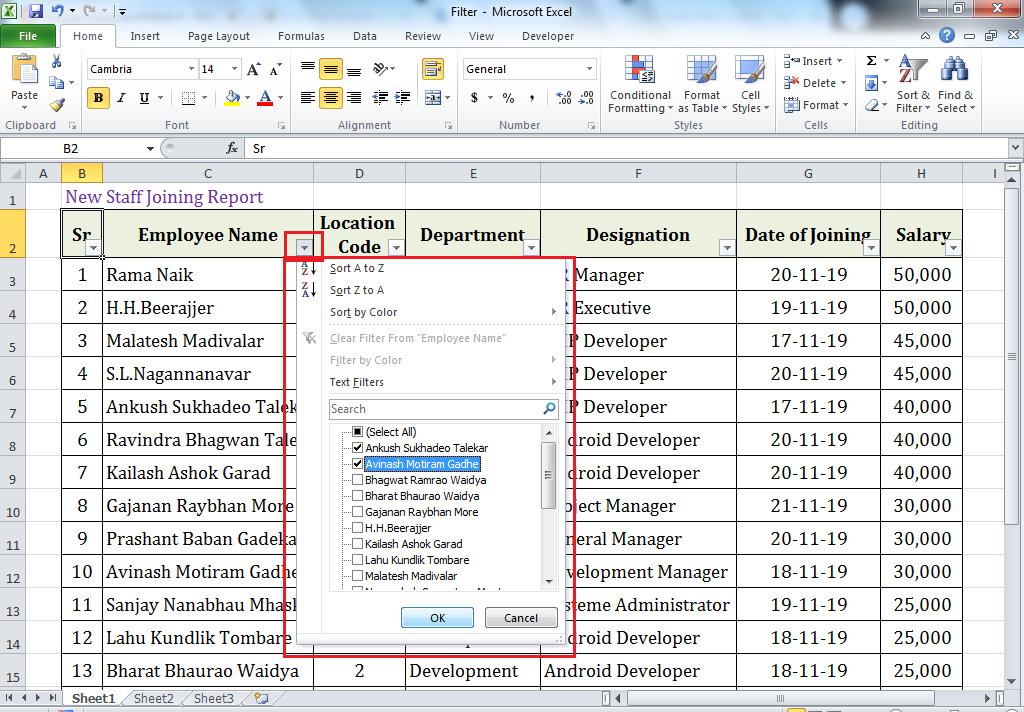Click the Decrease Font Size icon

pyautogui.click(x=276, y=69)
